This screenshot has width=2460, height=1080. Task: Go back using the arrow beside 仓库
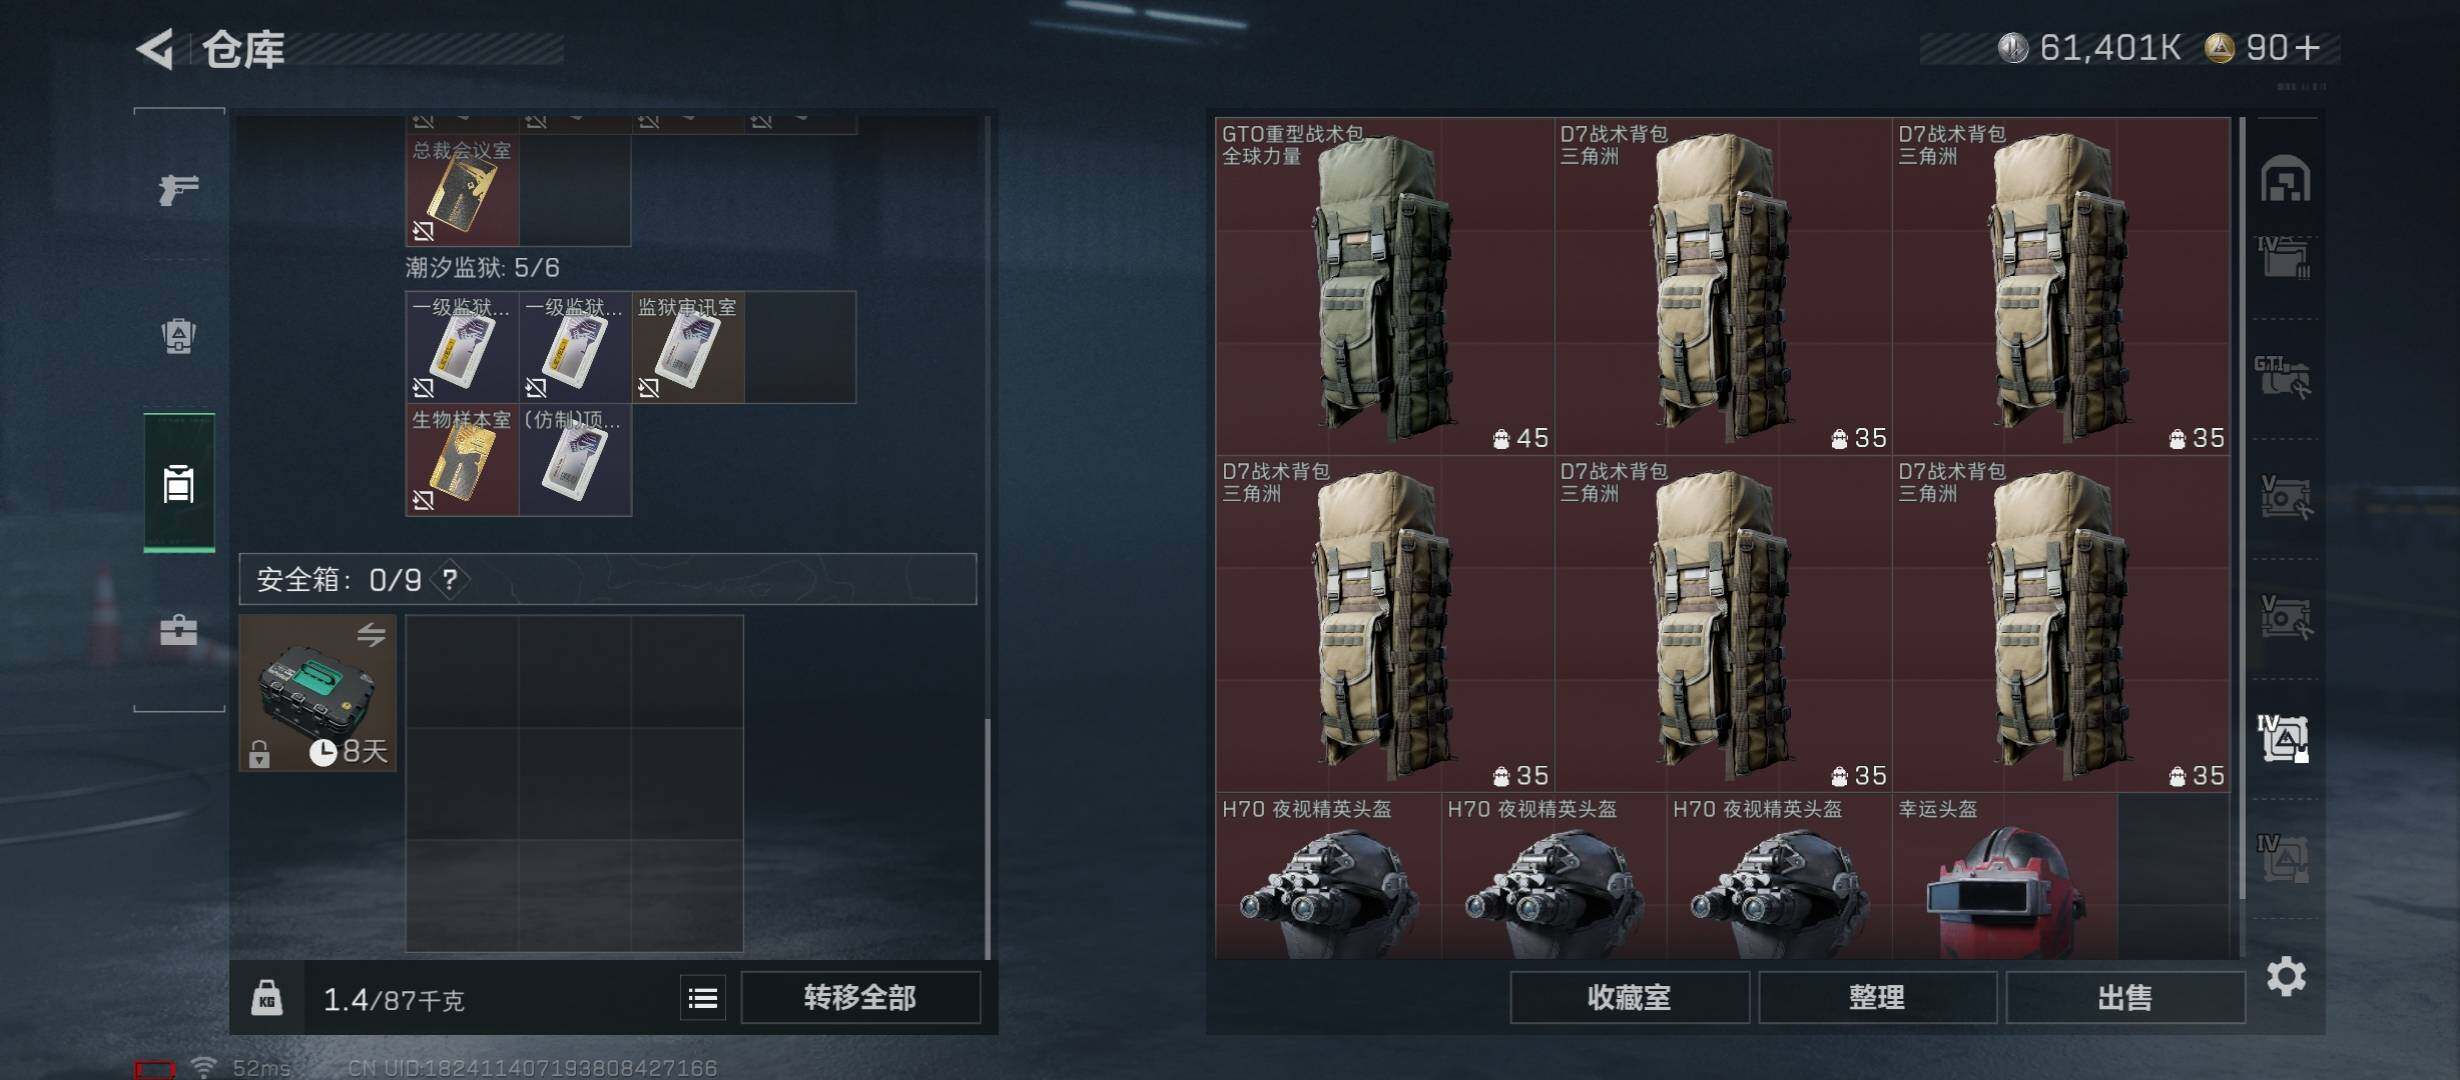click(156, 49)
